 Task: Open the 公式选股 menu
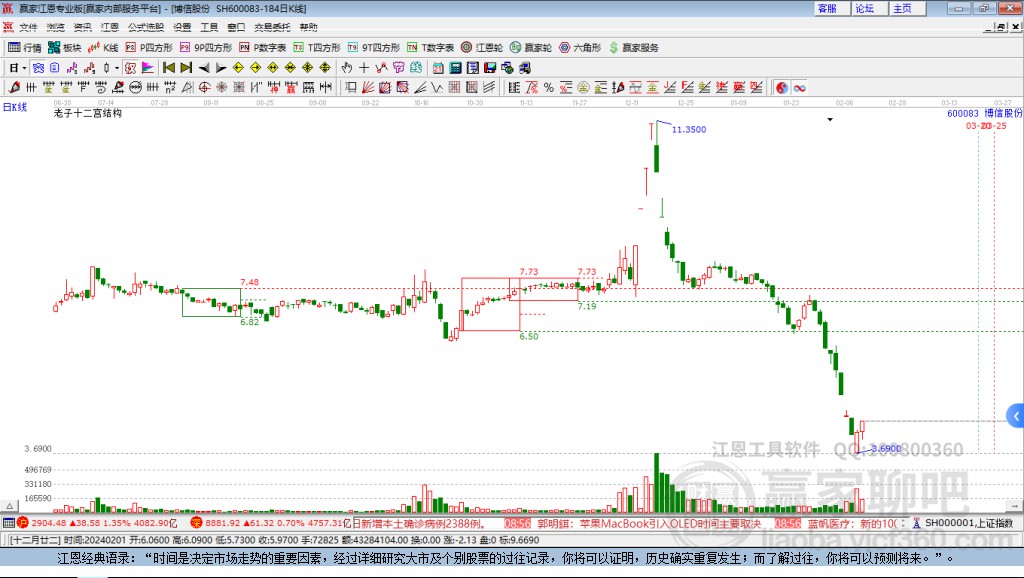coord(145,27)
